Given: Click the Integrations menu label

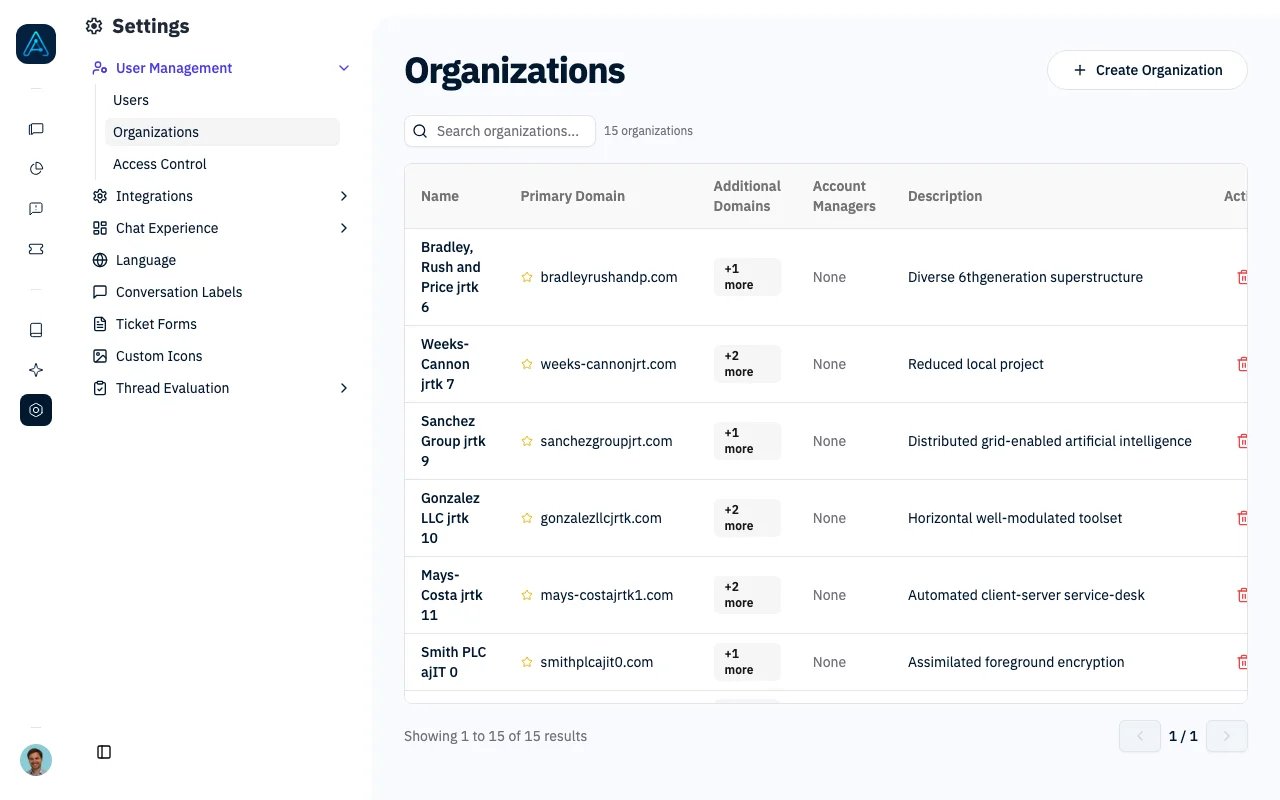Looking at the screenshot, I should [154, 196].
